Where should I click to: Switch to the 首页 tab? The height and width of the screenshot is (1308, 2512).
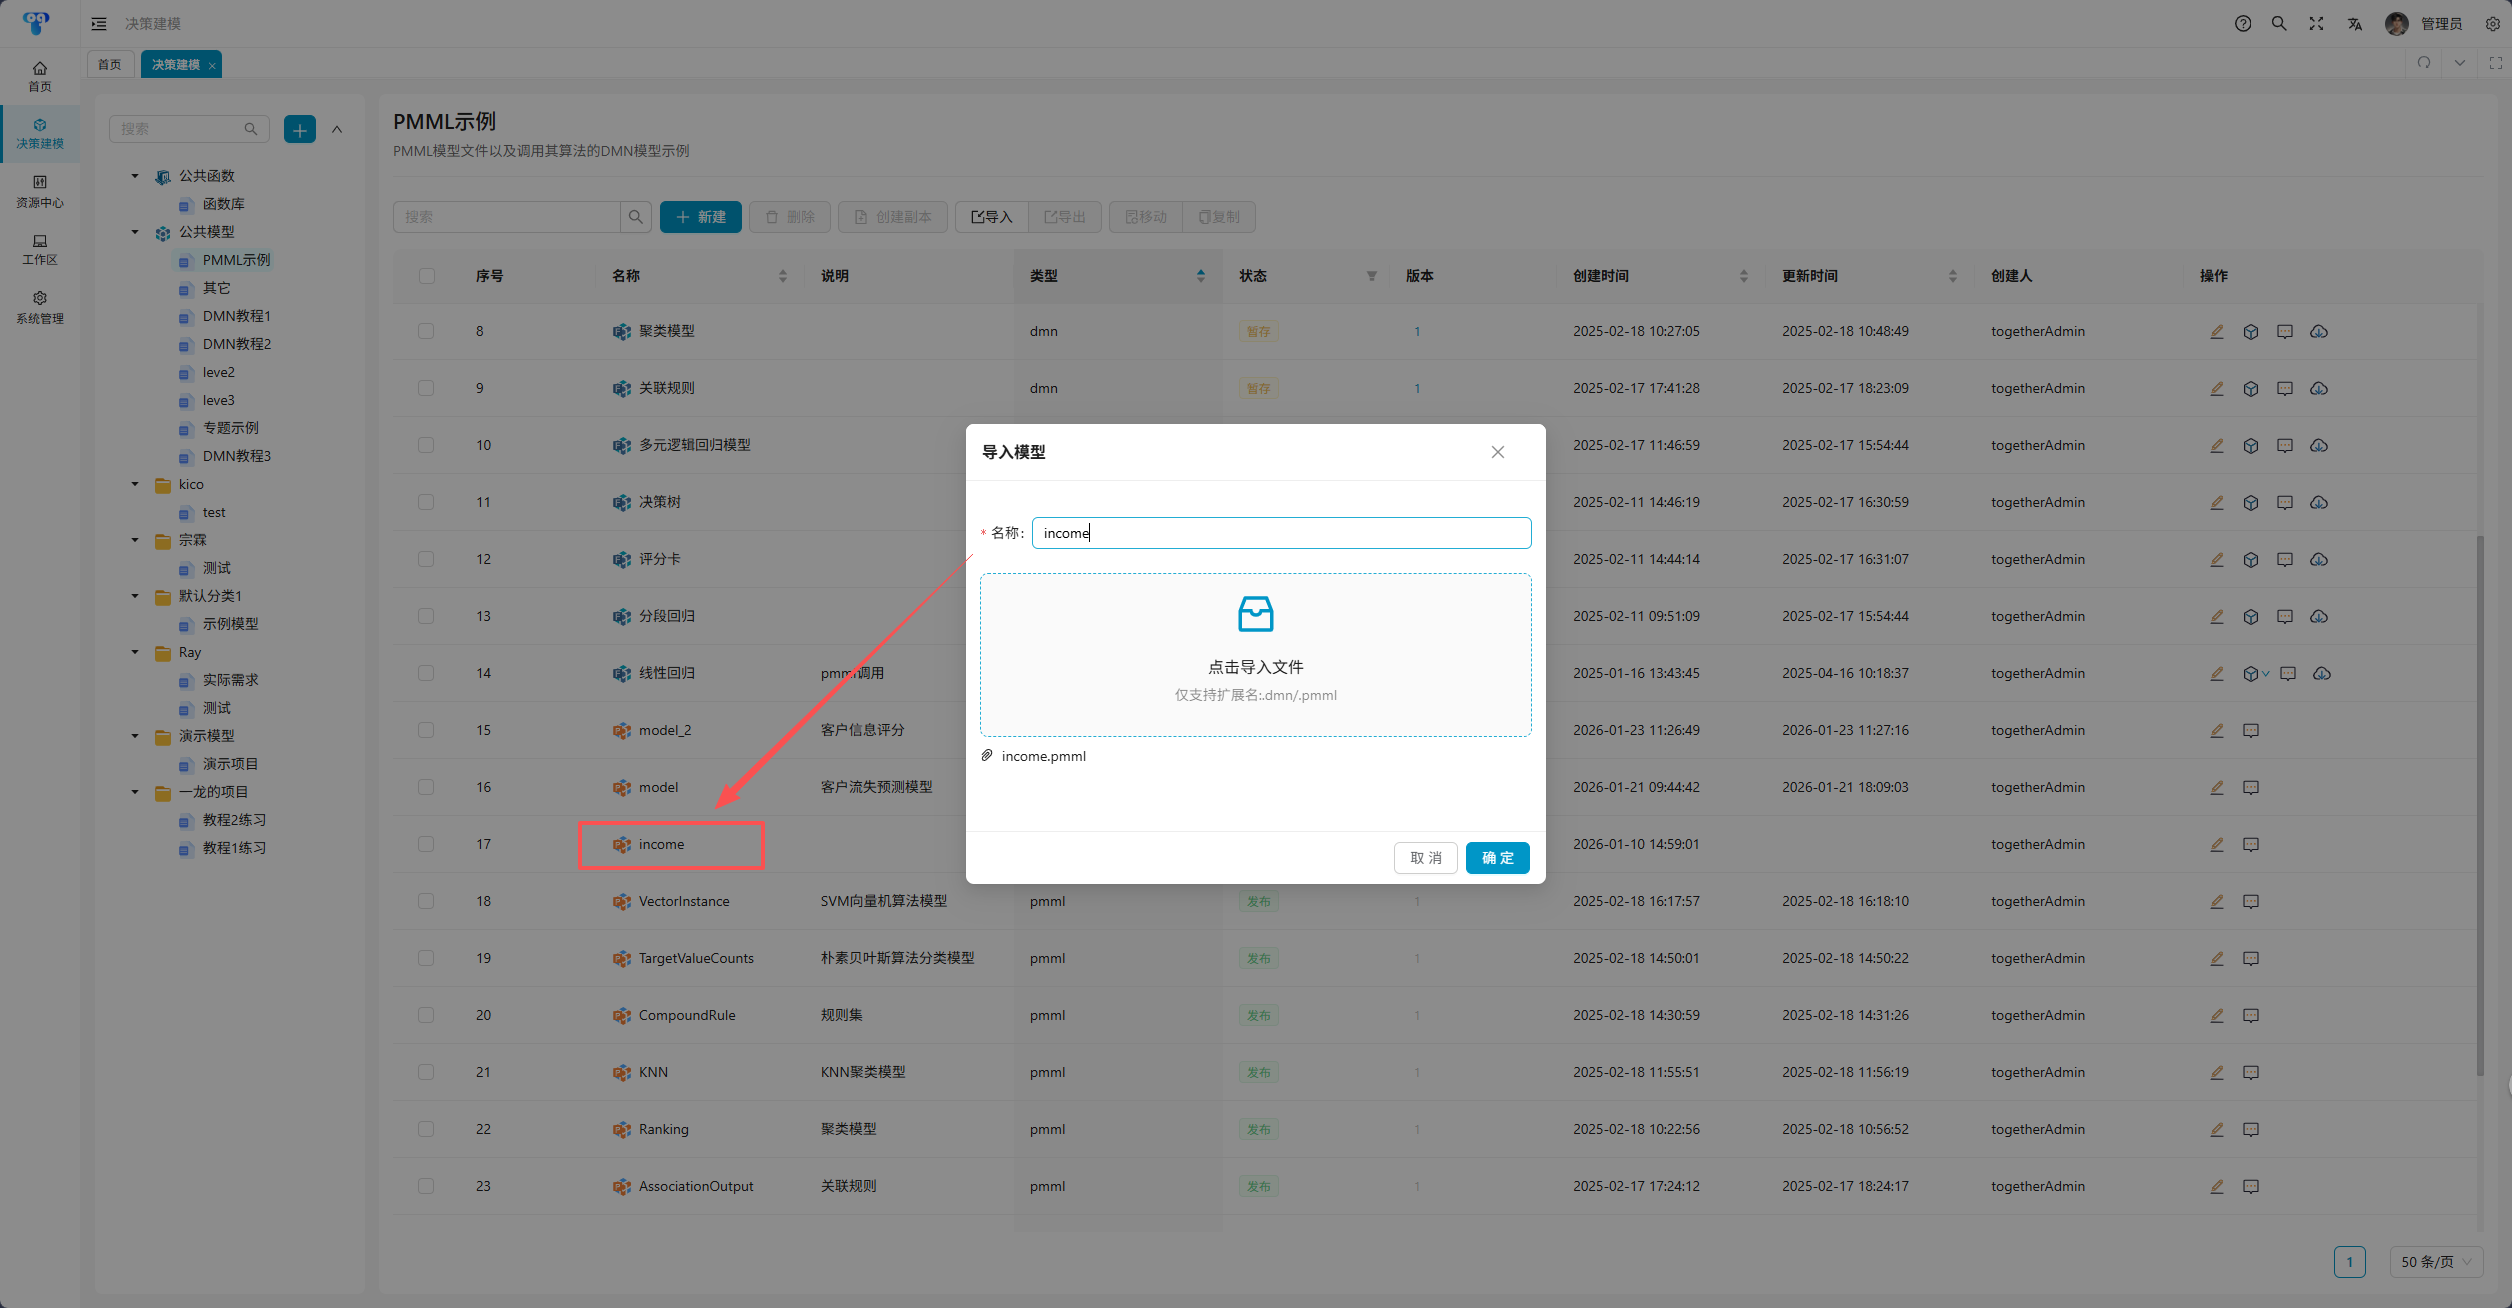tap(109, 64)
